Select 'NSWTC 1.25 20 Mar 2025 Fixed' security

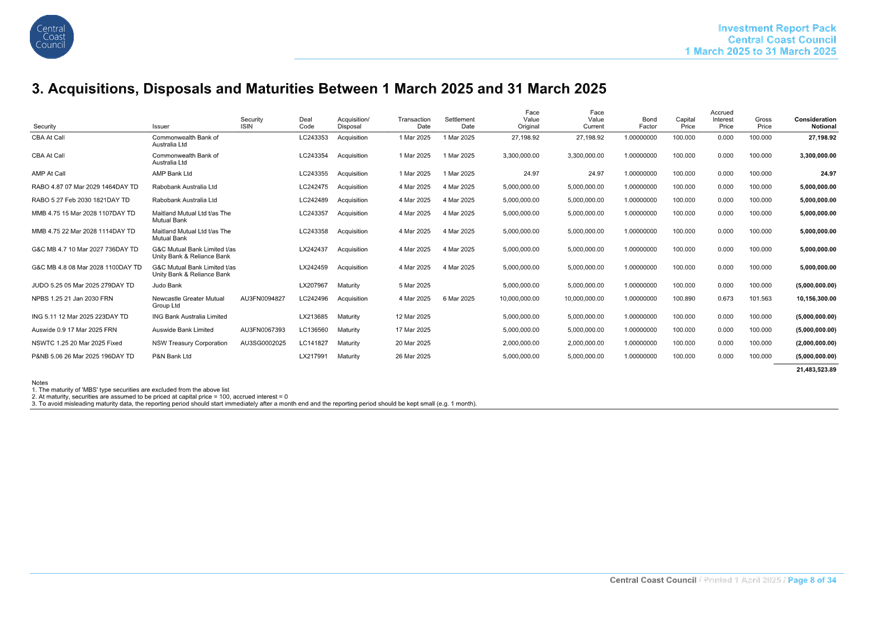click(x=77, y=344)
